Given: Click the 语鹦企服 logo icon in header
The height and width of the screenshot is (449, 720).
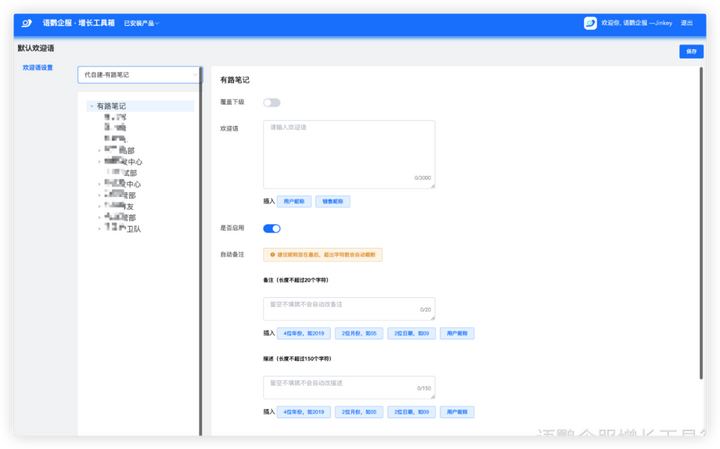Looking at the screenshot, I should [x=29, y=22].
